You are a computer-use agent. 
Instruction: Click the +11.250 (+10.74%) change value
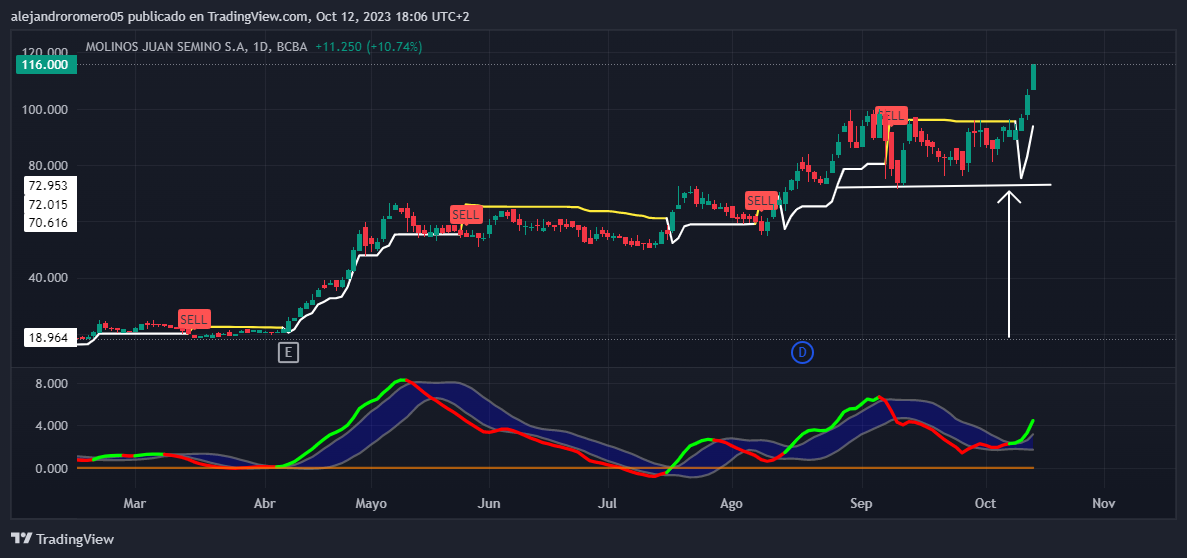click(x=368, y=47)
